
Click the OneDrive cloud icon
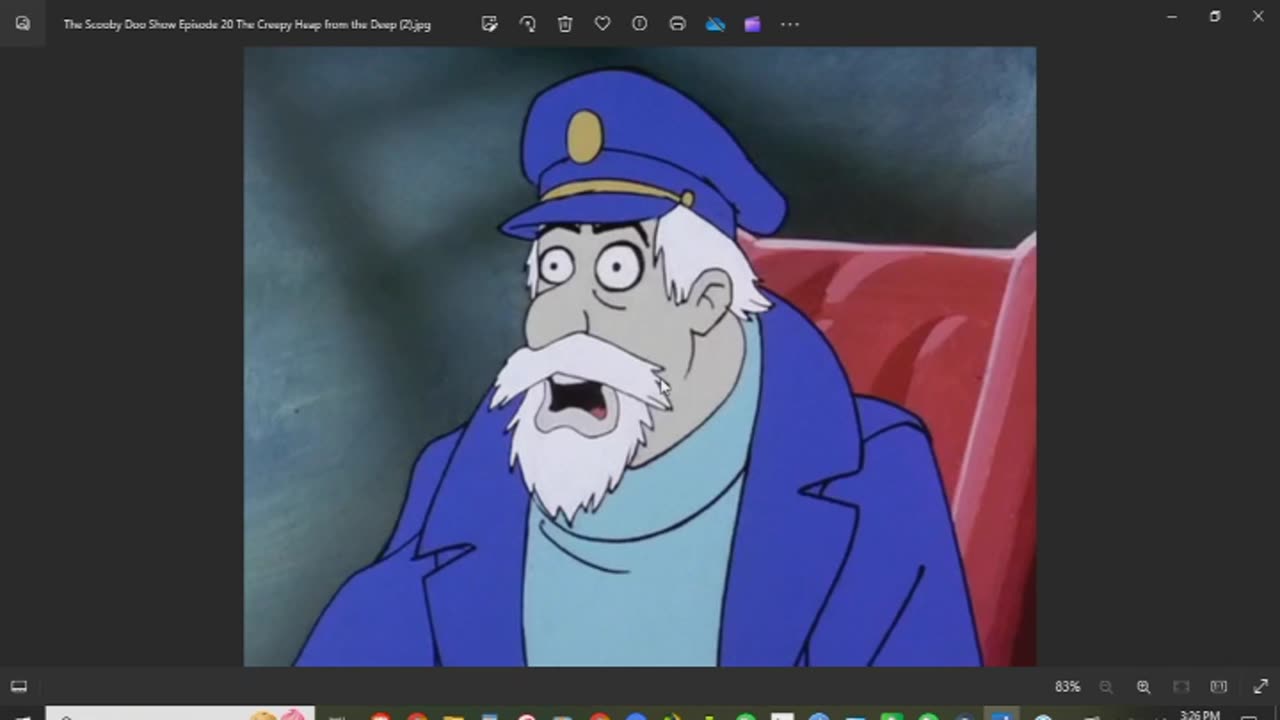(715, 24)
